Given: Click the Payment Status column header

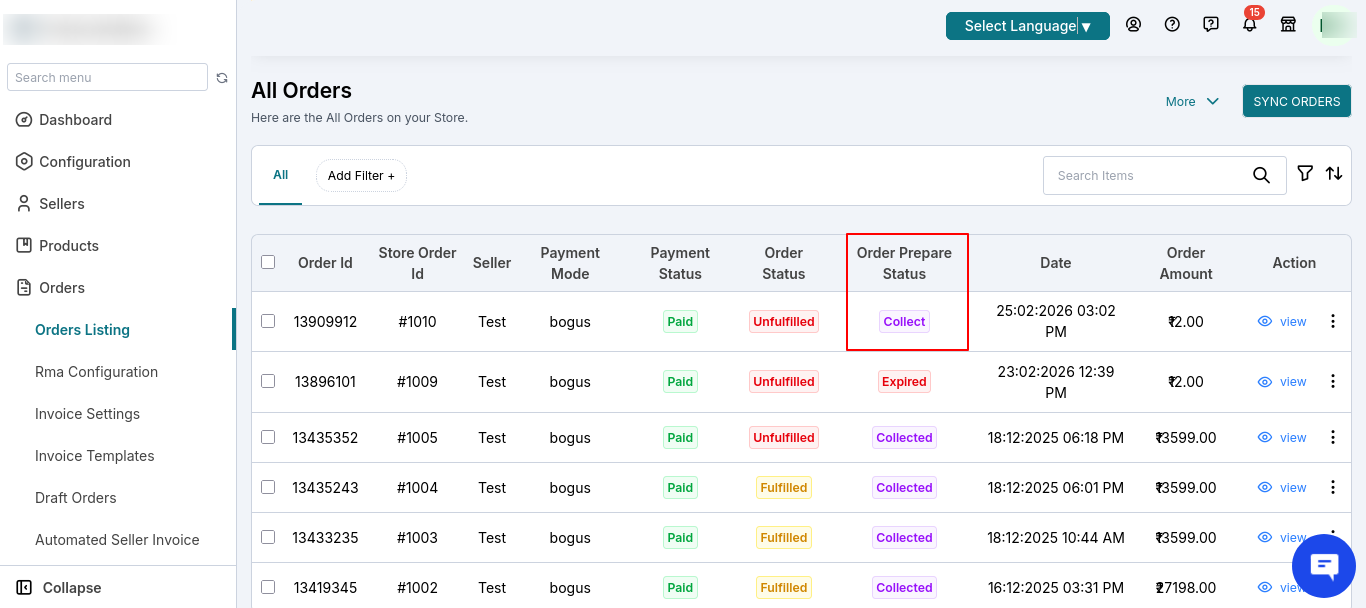Looking at the screenshot, I should (x=680, y=263).
